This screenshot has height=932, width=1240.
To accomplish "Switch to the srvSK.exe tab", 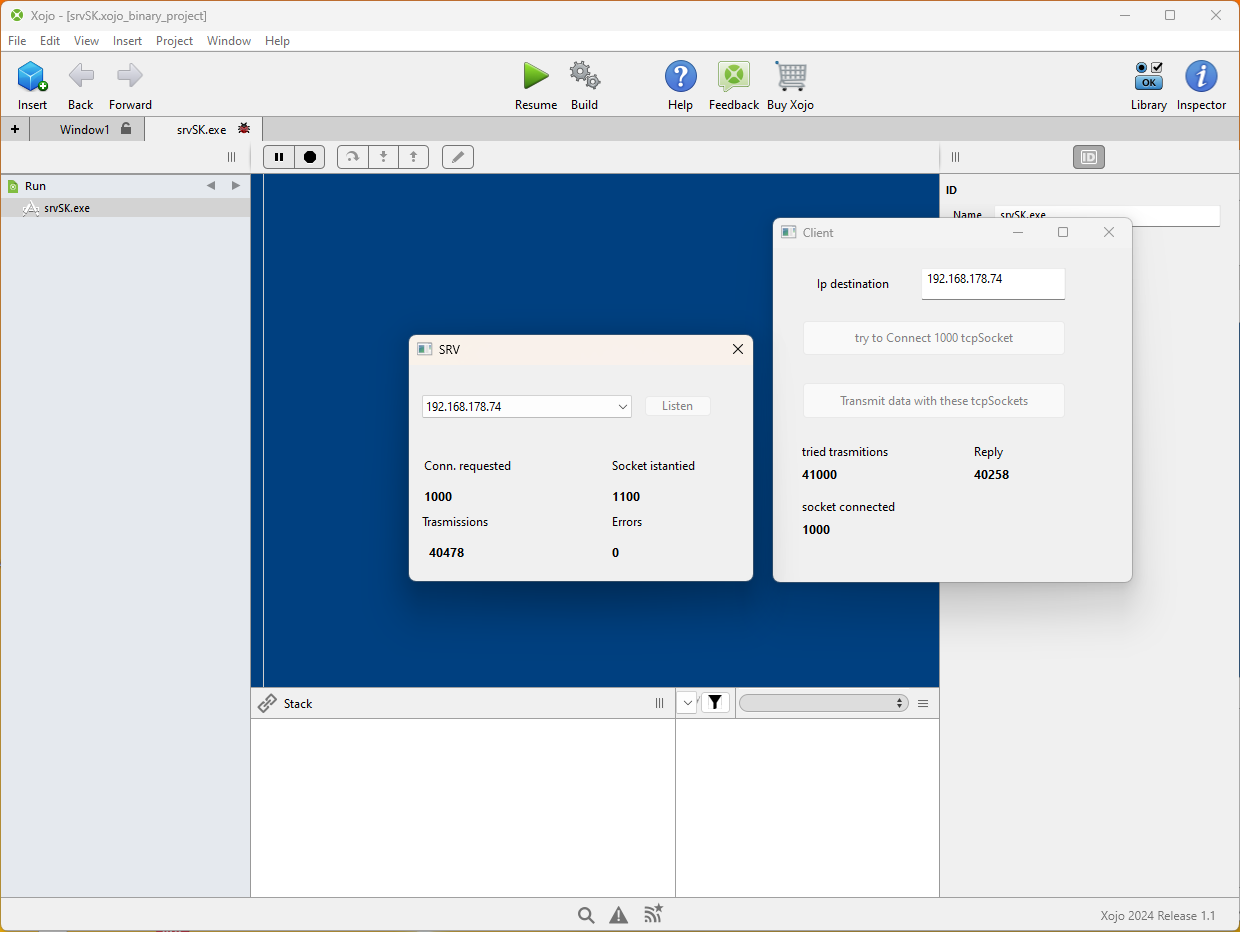I will point(204,129).
